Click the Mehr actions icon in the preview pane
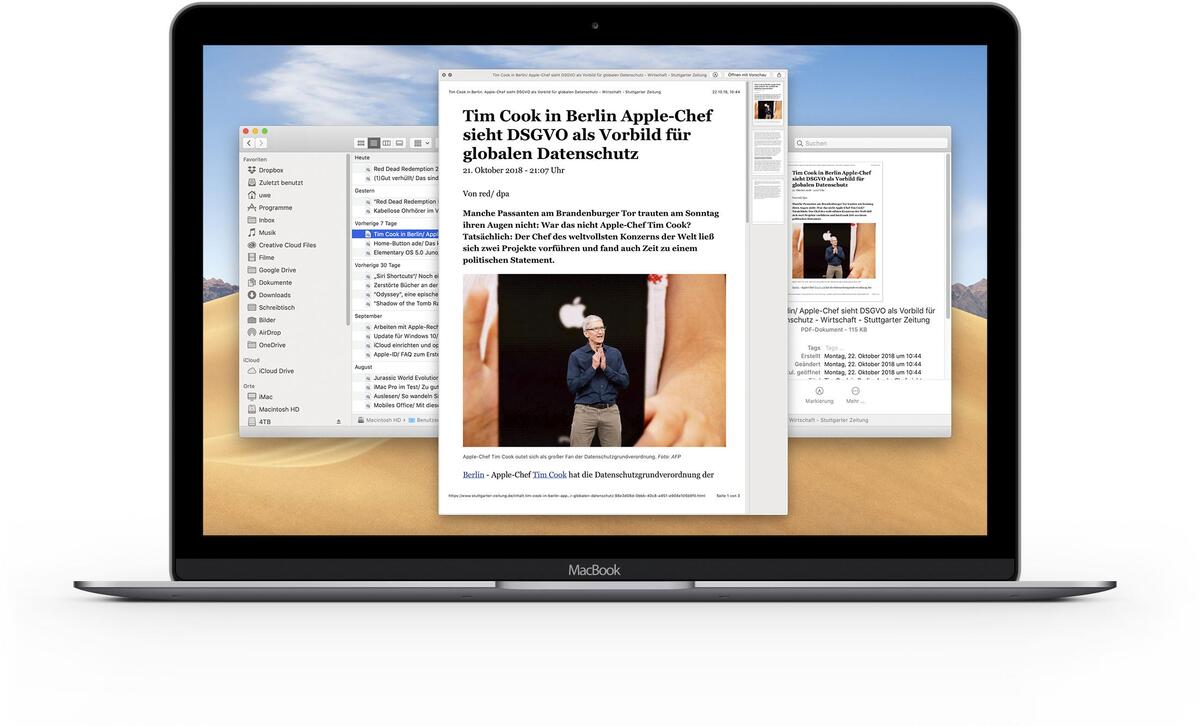1200x726 pixels. [x=855, y=390]
